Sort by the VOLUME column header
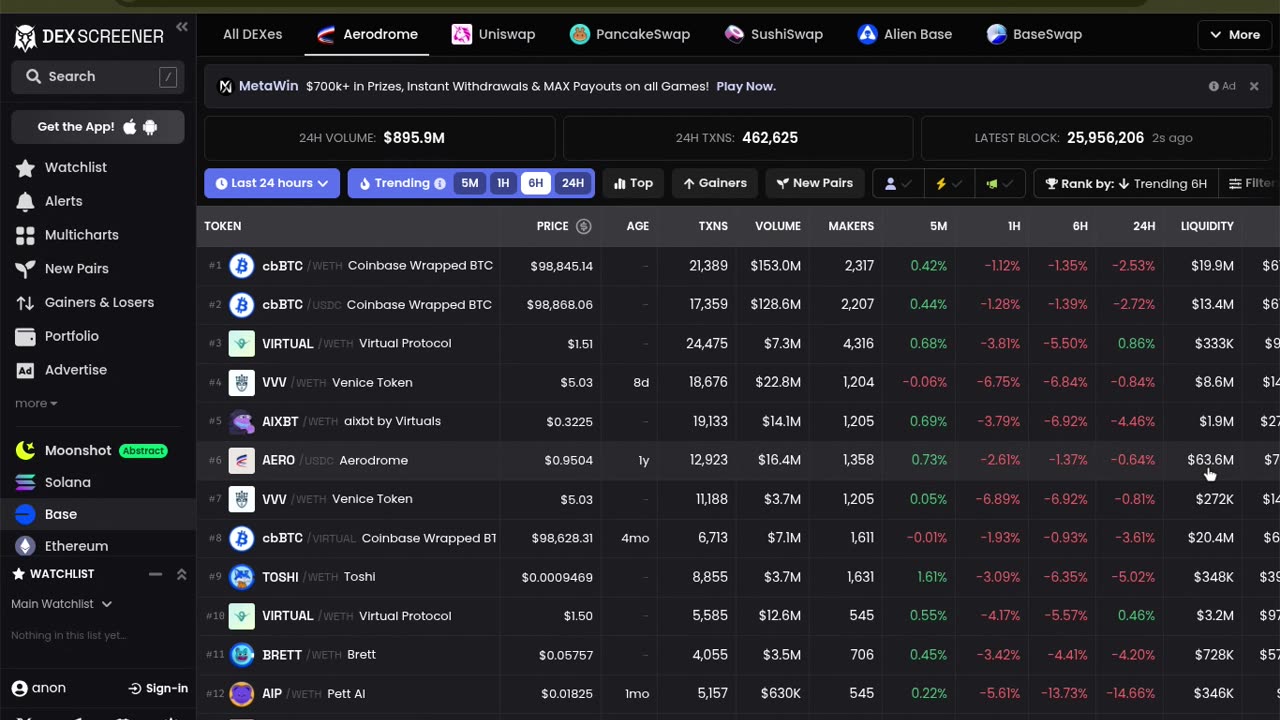1280x720 pixels. click(x=777, y=226)
